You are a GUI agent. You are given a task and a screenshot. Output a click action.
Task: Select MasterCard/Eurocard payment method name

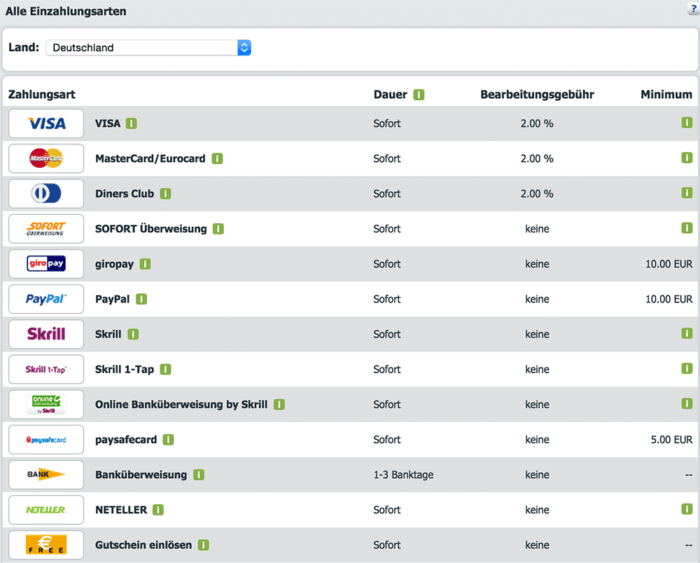point(150,158)
